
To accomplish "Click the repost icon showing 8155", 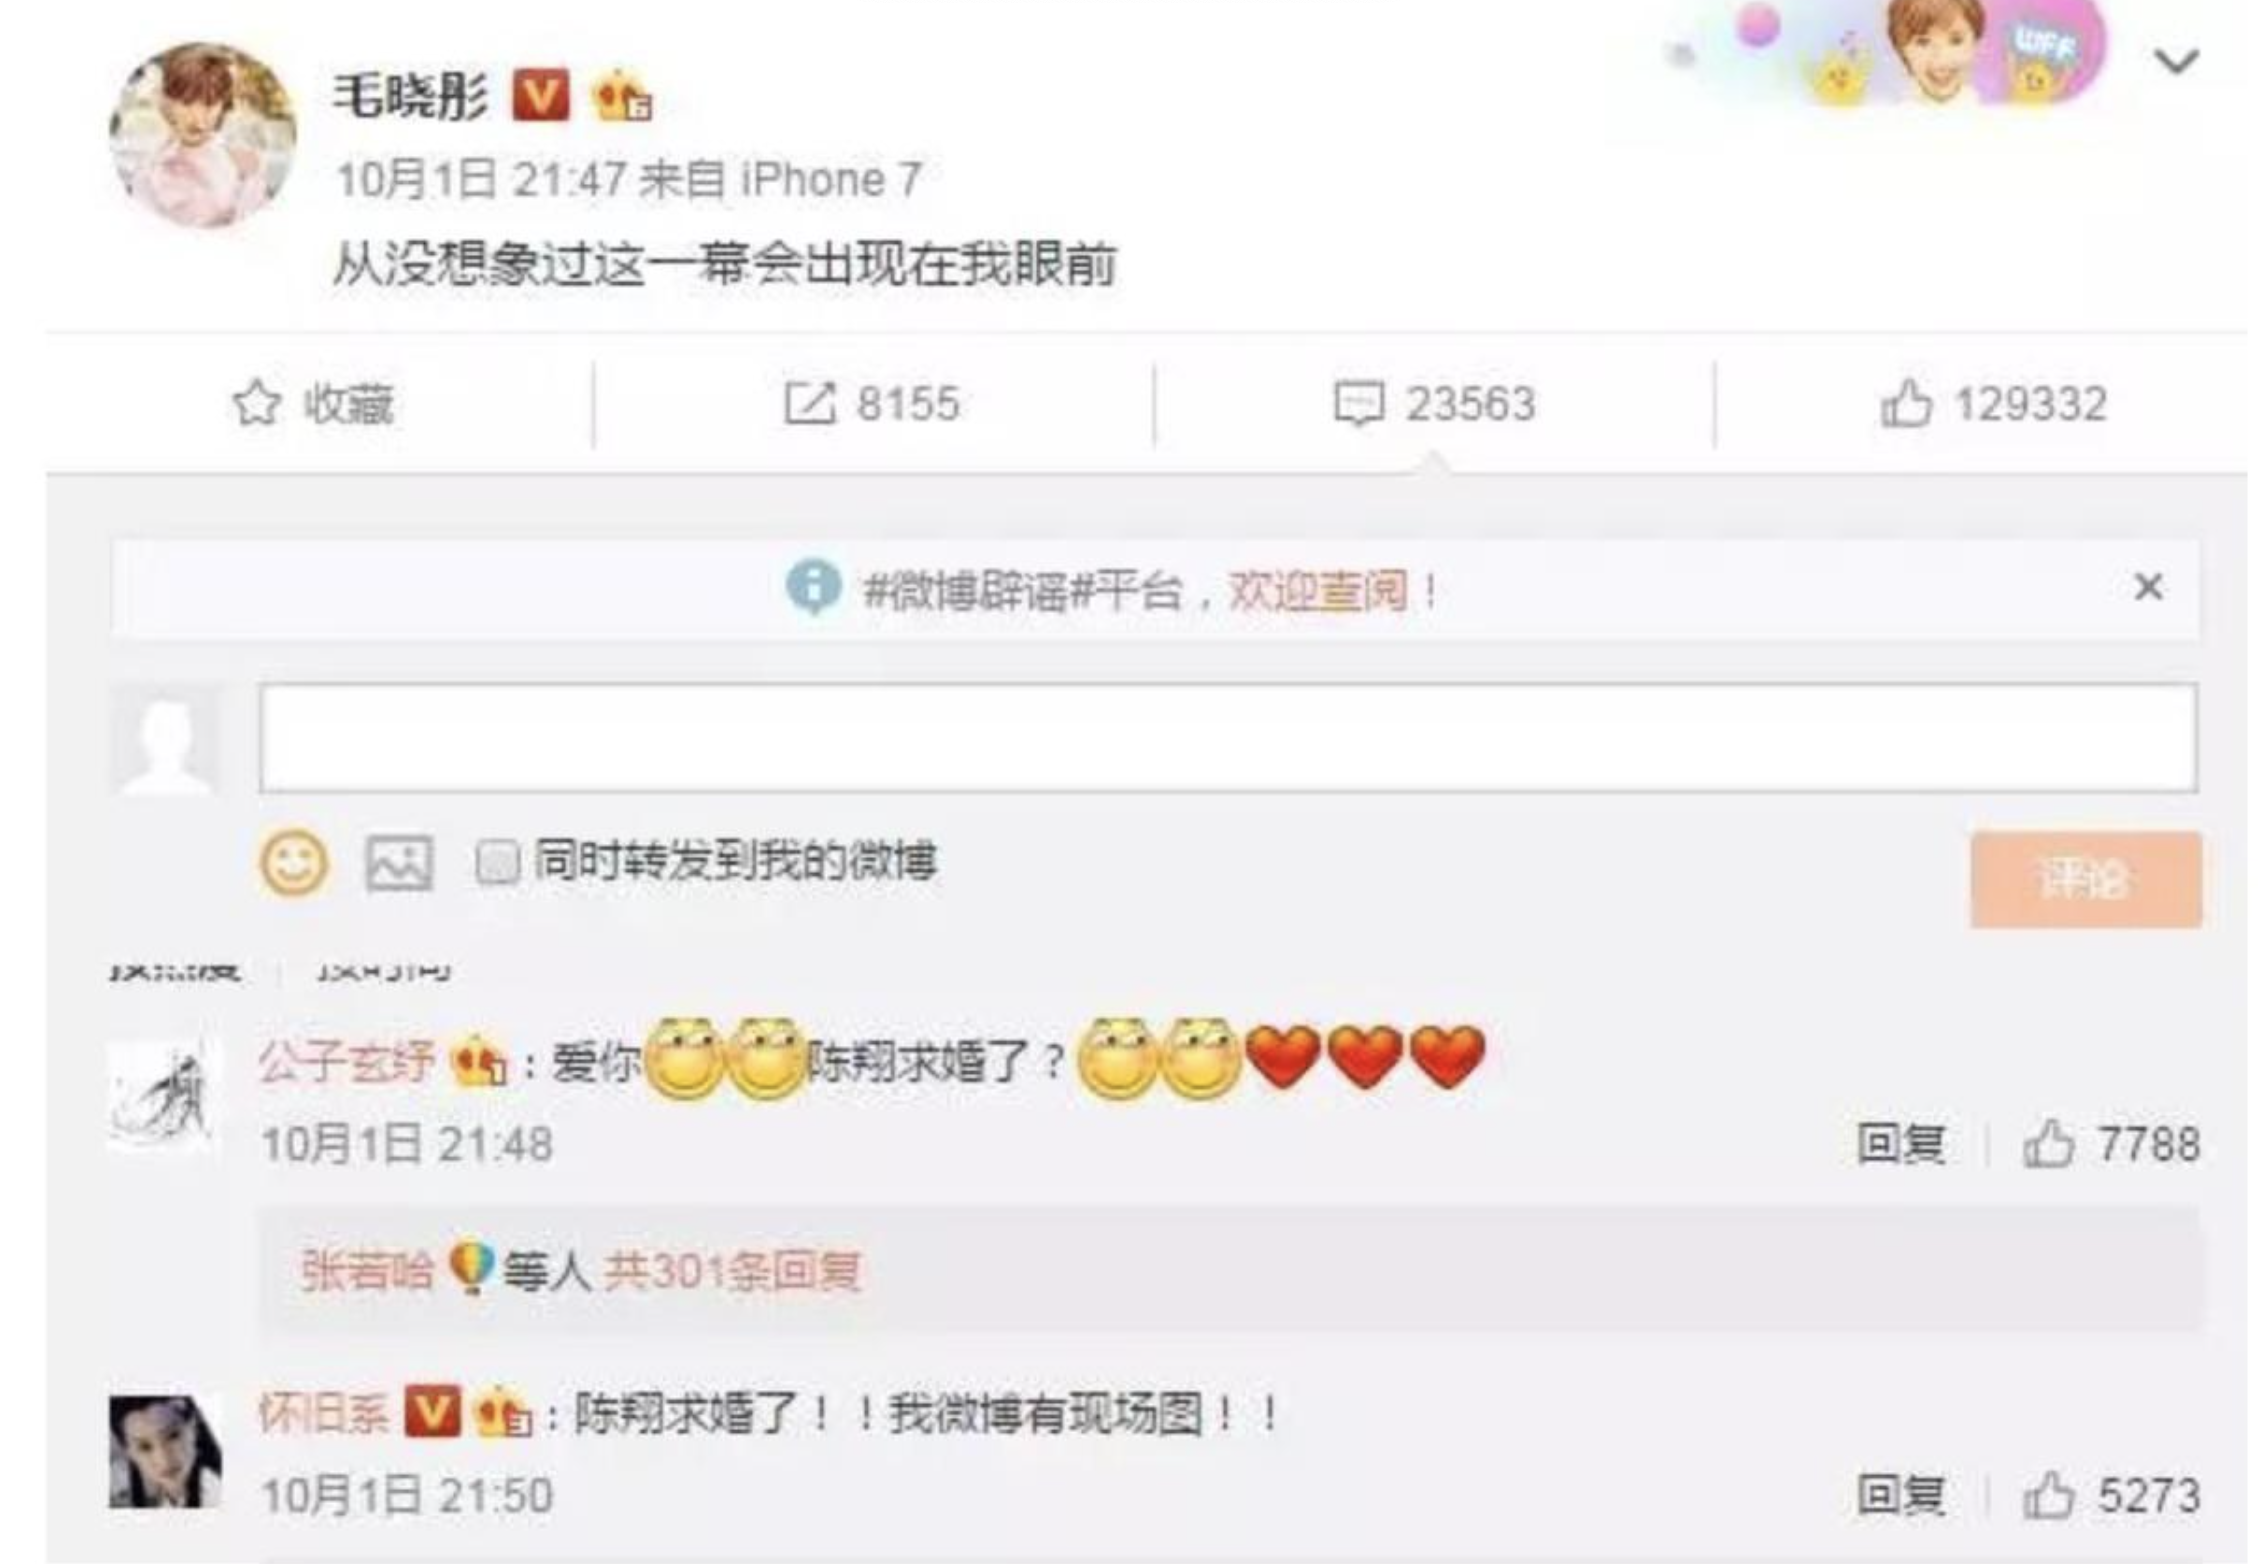I will 809,404.
